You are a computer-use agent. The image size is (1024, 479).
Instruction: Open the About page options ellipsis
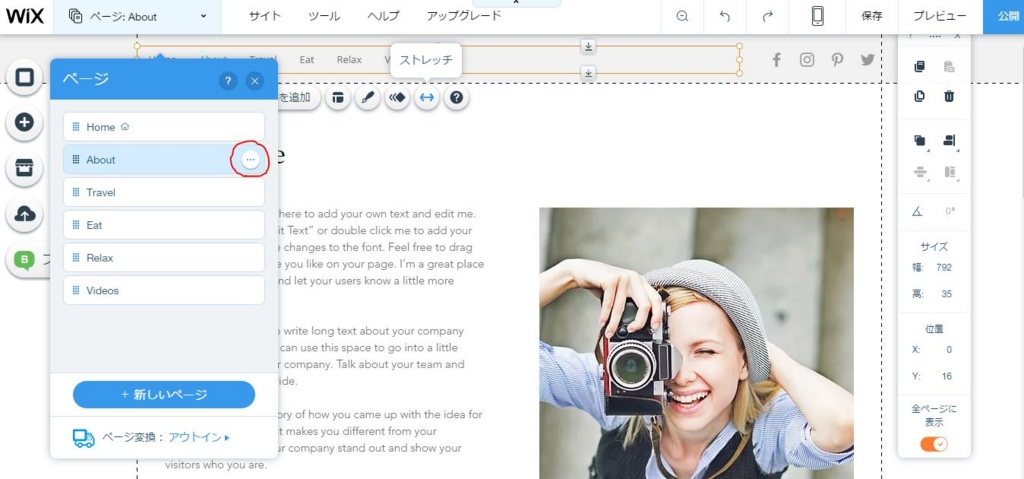pos(250,159)
